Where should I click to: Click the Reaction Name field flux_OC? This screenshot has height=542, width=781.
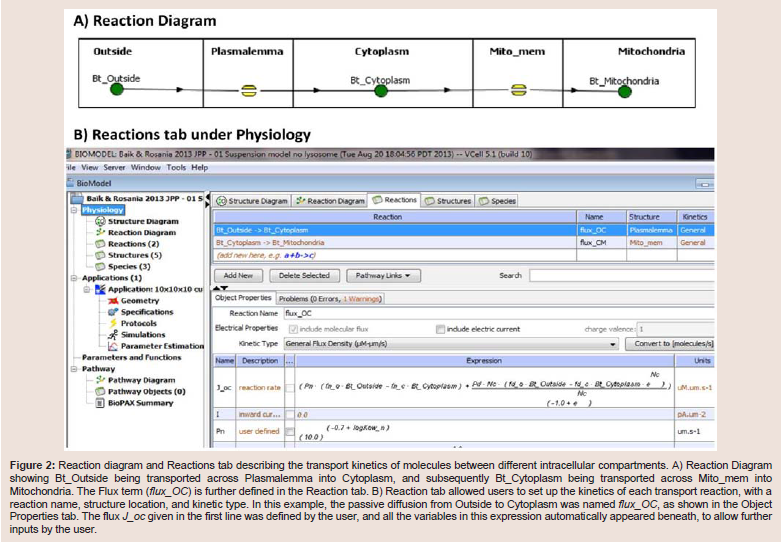499,313
